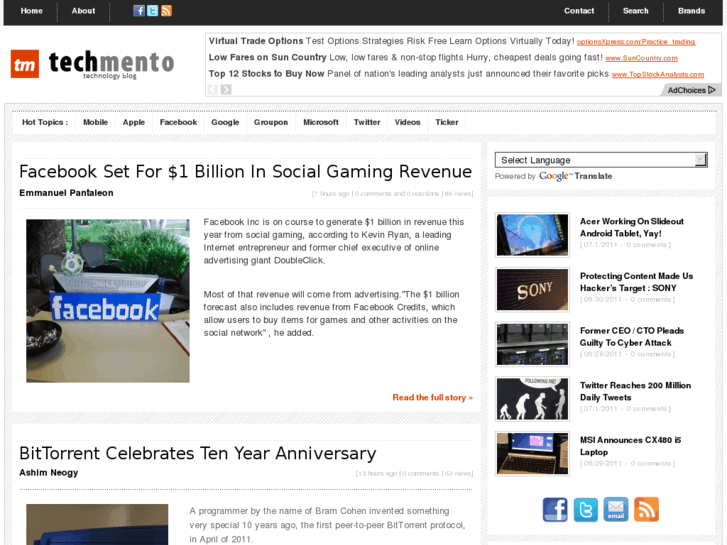Click the BitTorrent article image
The height and width of the screenshot is (545, 727).
[x=97, y=525]
